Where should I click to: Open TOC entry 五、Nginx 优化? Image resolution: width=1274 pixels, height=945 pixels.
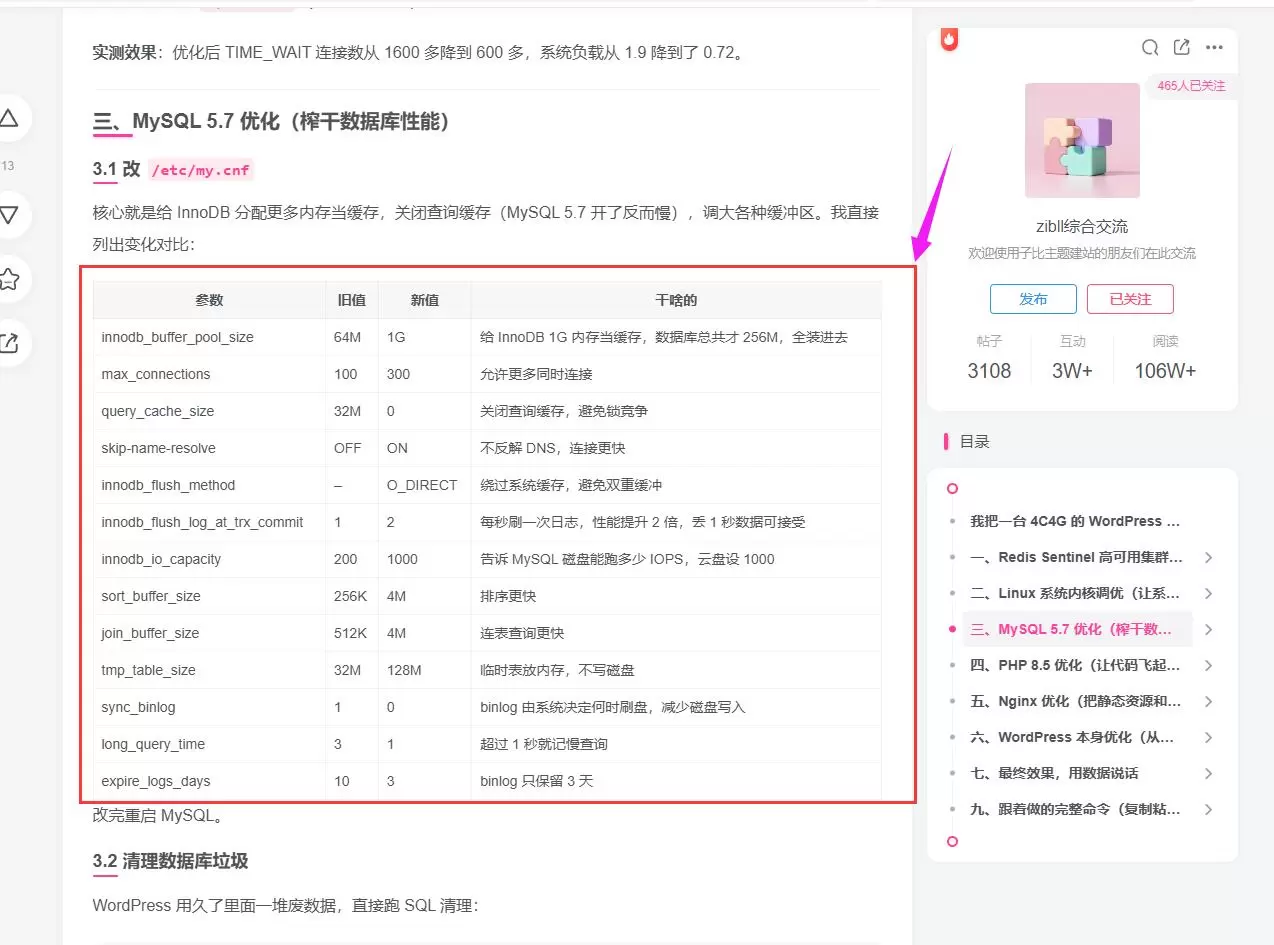tap(1076, 701)
